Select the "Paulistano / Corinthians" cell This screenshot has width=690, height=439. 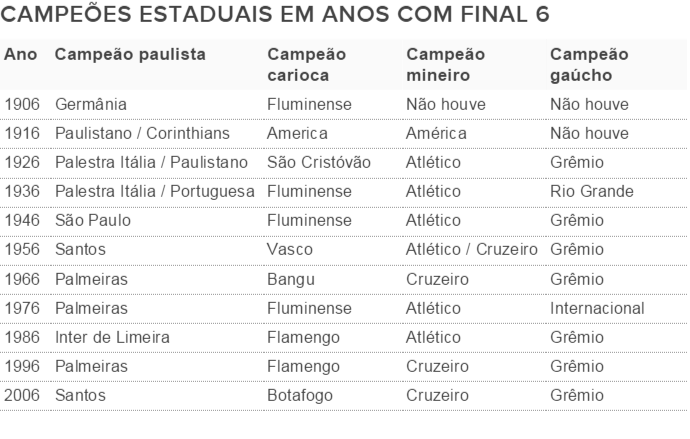click(143, 133)
